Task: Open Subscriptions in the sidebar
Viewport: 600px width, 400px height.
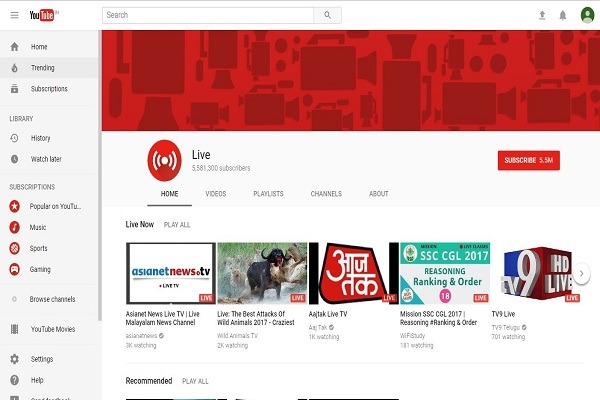Action: (x=49, y=89)
